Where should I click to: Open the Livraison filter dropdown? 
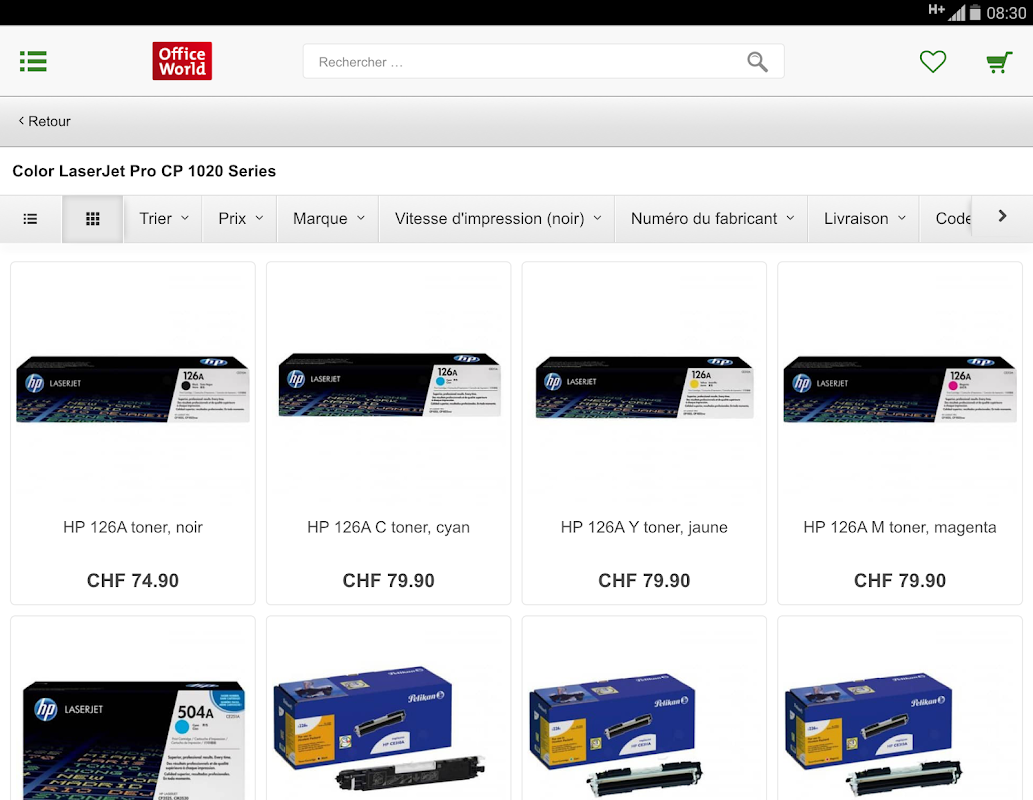[864, 219]
